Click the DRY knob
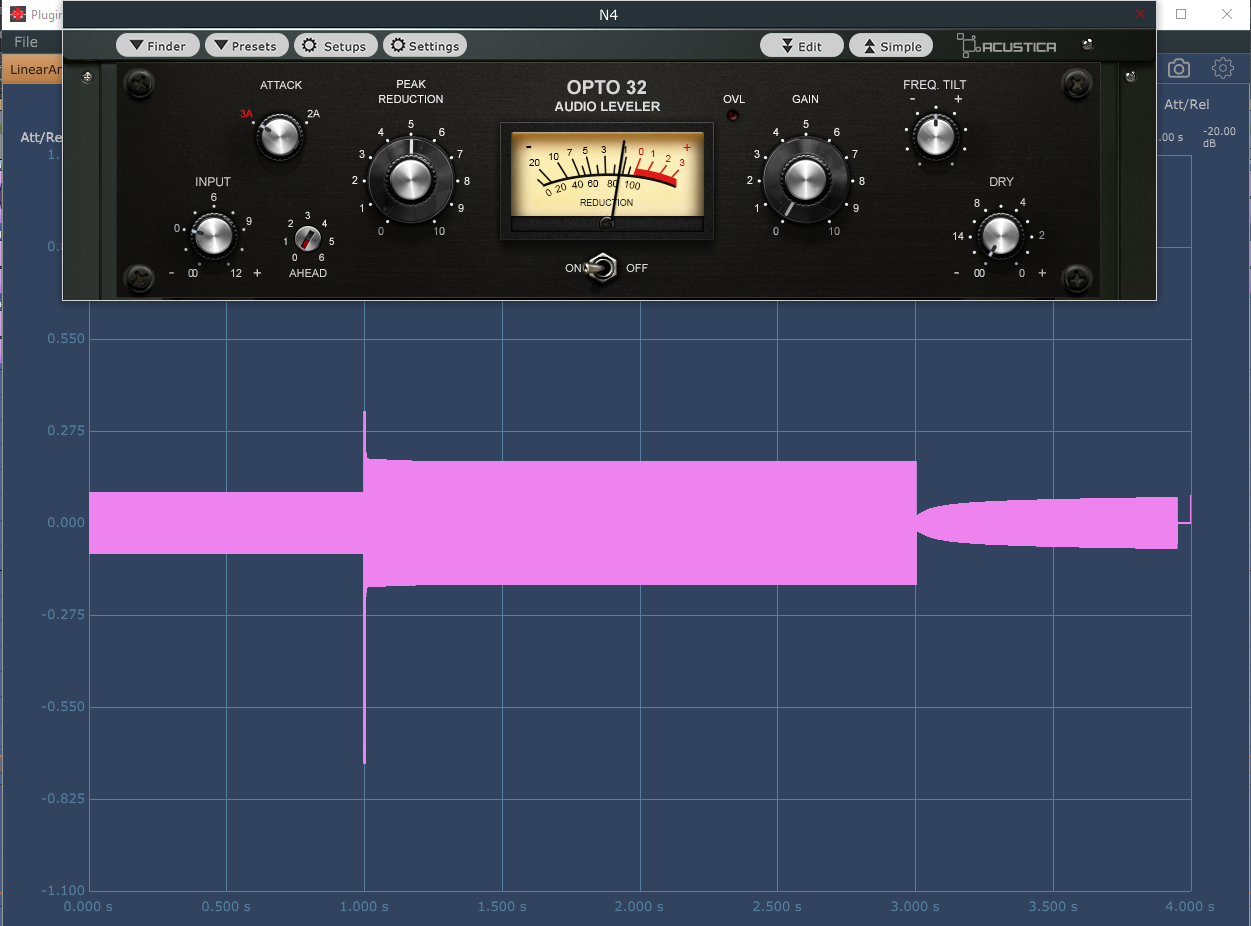 tap(1000, 236)
